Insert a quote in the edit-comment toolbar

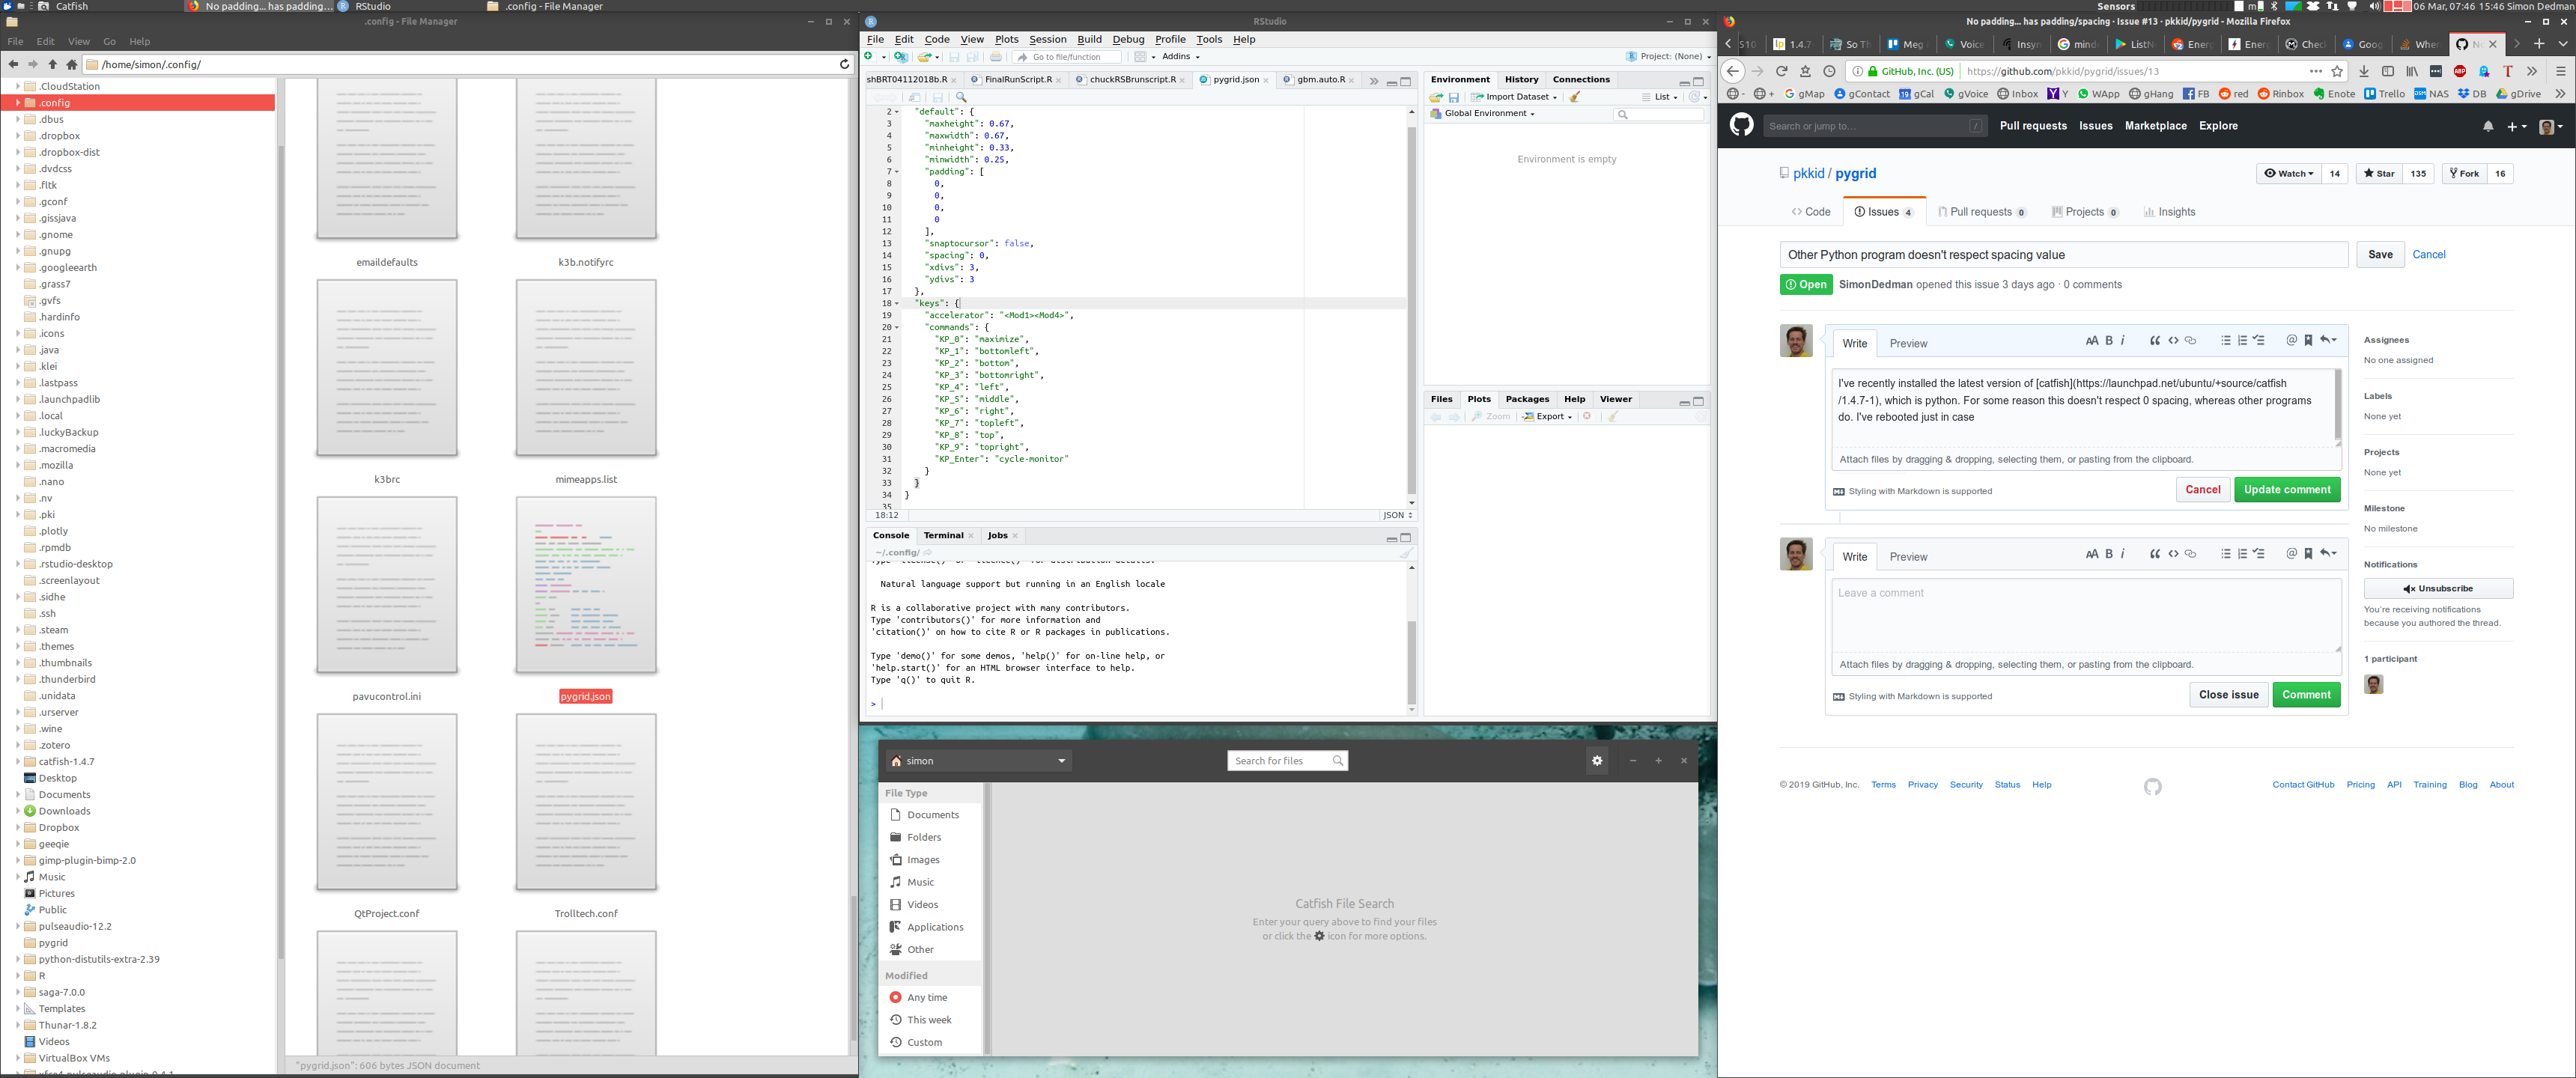[2155, 341]
